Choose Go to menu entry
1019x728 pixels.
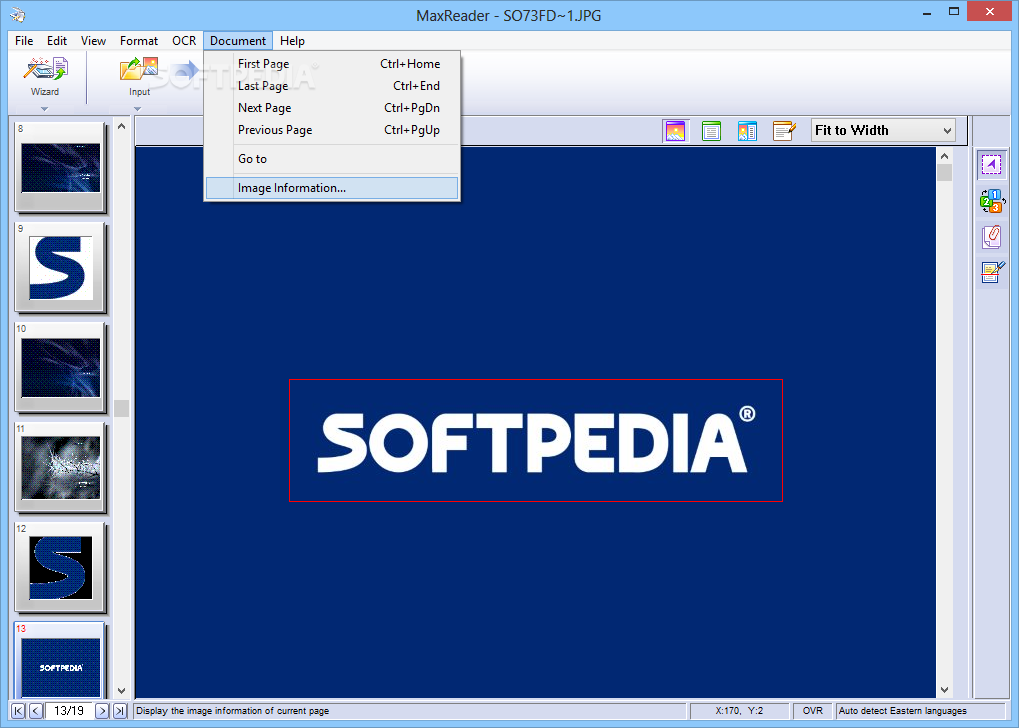332,159
